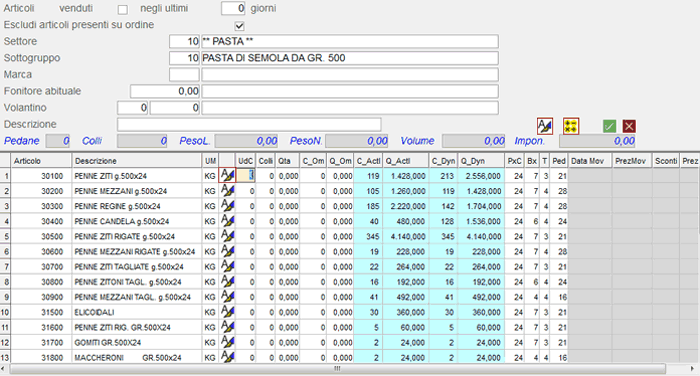This screenshot has height=376, width=700.
Task: Open edit icon for PENNE MEZZANI g.500x24
Action: [x=227, y=191]
